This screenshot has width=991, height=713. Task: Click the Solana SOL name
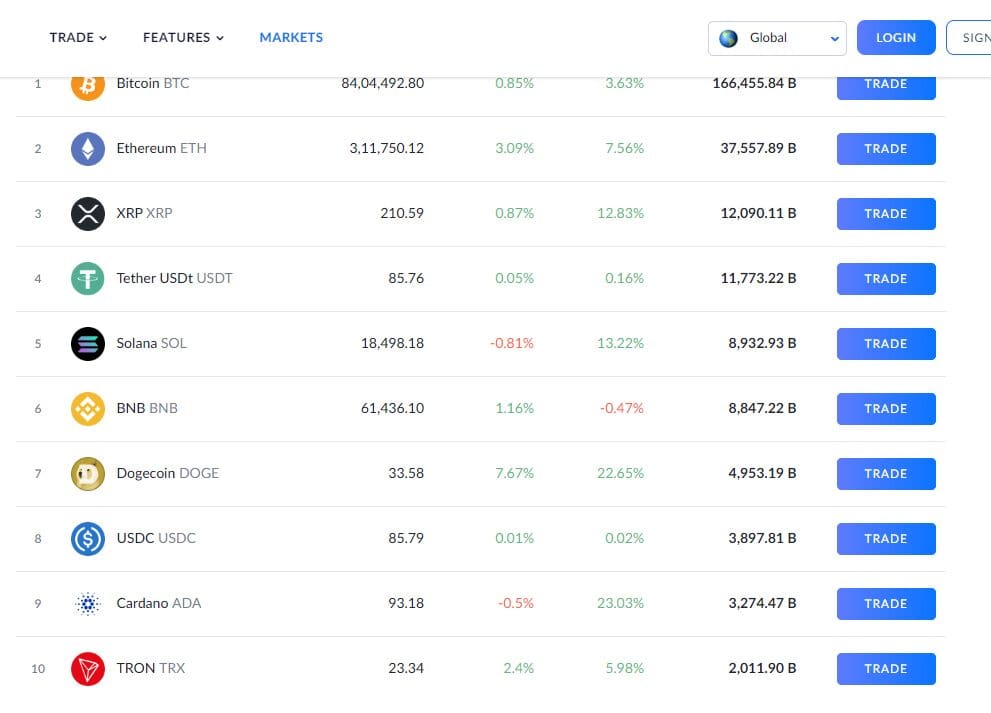pos(152,343)
